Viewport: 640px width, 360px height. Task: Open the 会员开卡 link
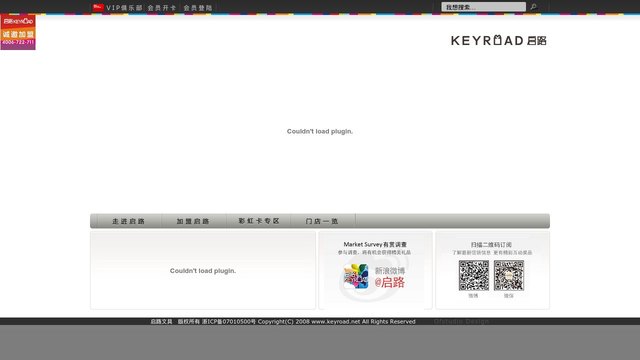pos(162,8)
